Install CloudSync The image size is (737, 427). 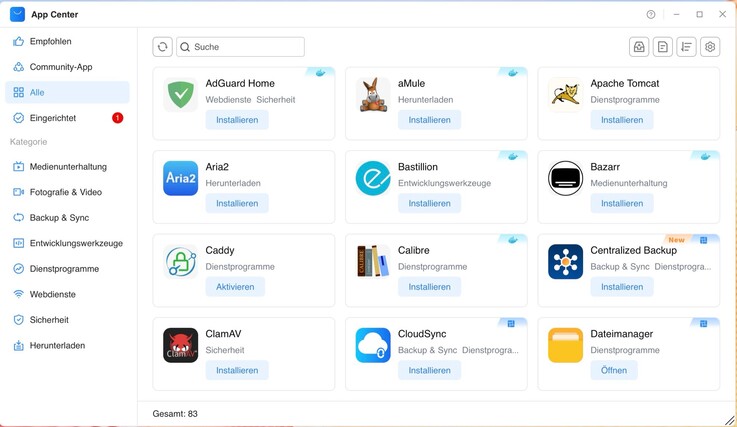(x=429, y=370)
